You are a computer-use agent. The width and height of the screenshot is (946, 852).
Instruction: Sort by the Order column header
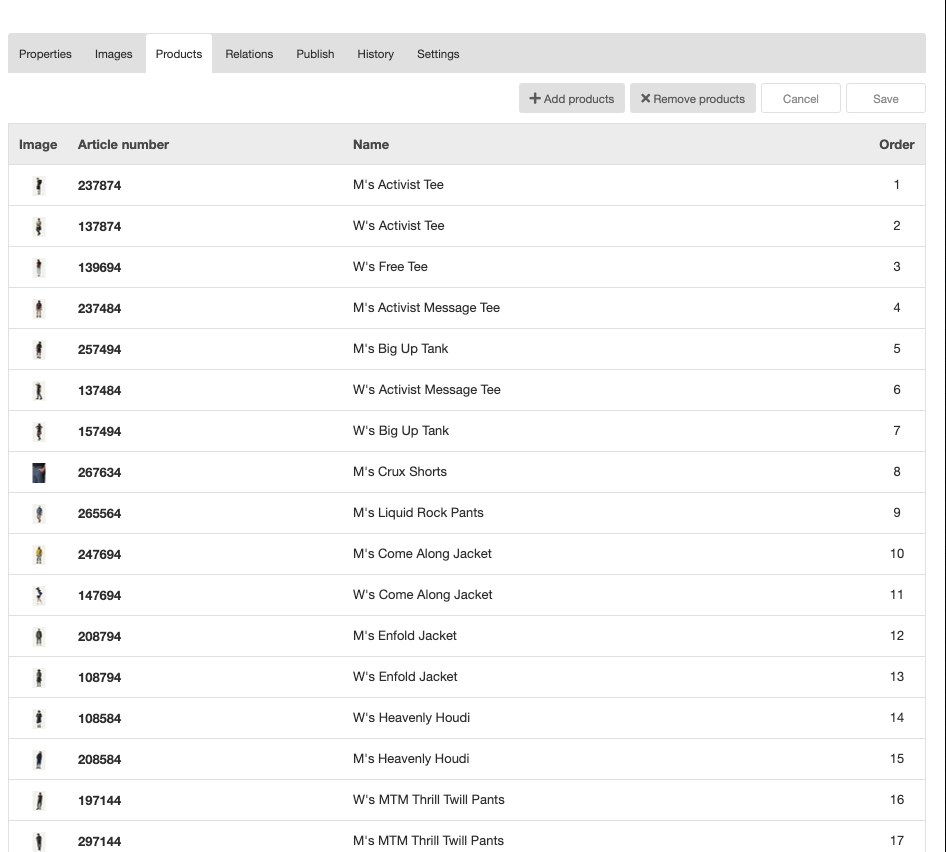point(896,144)
